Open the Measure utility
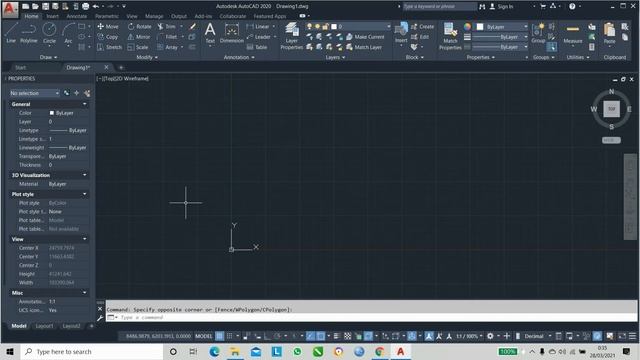The width and height of the screenshot is (640, 360). pos(573,33)
